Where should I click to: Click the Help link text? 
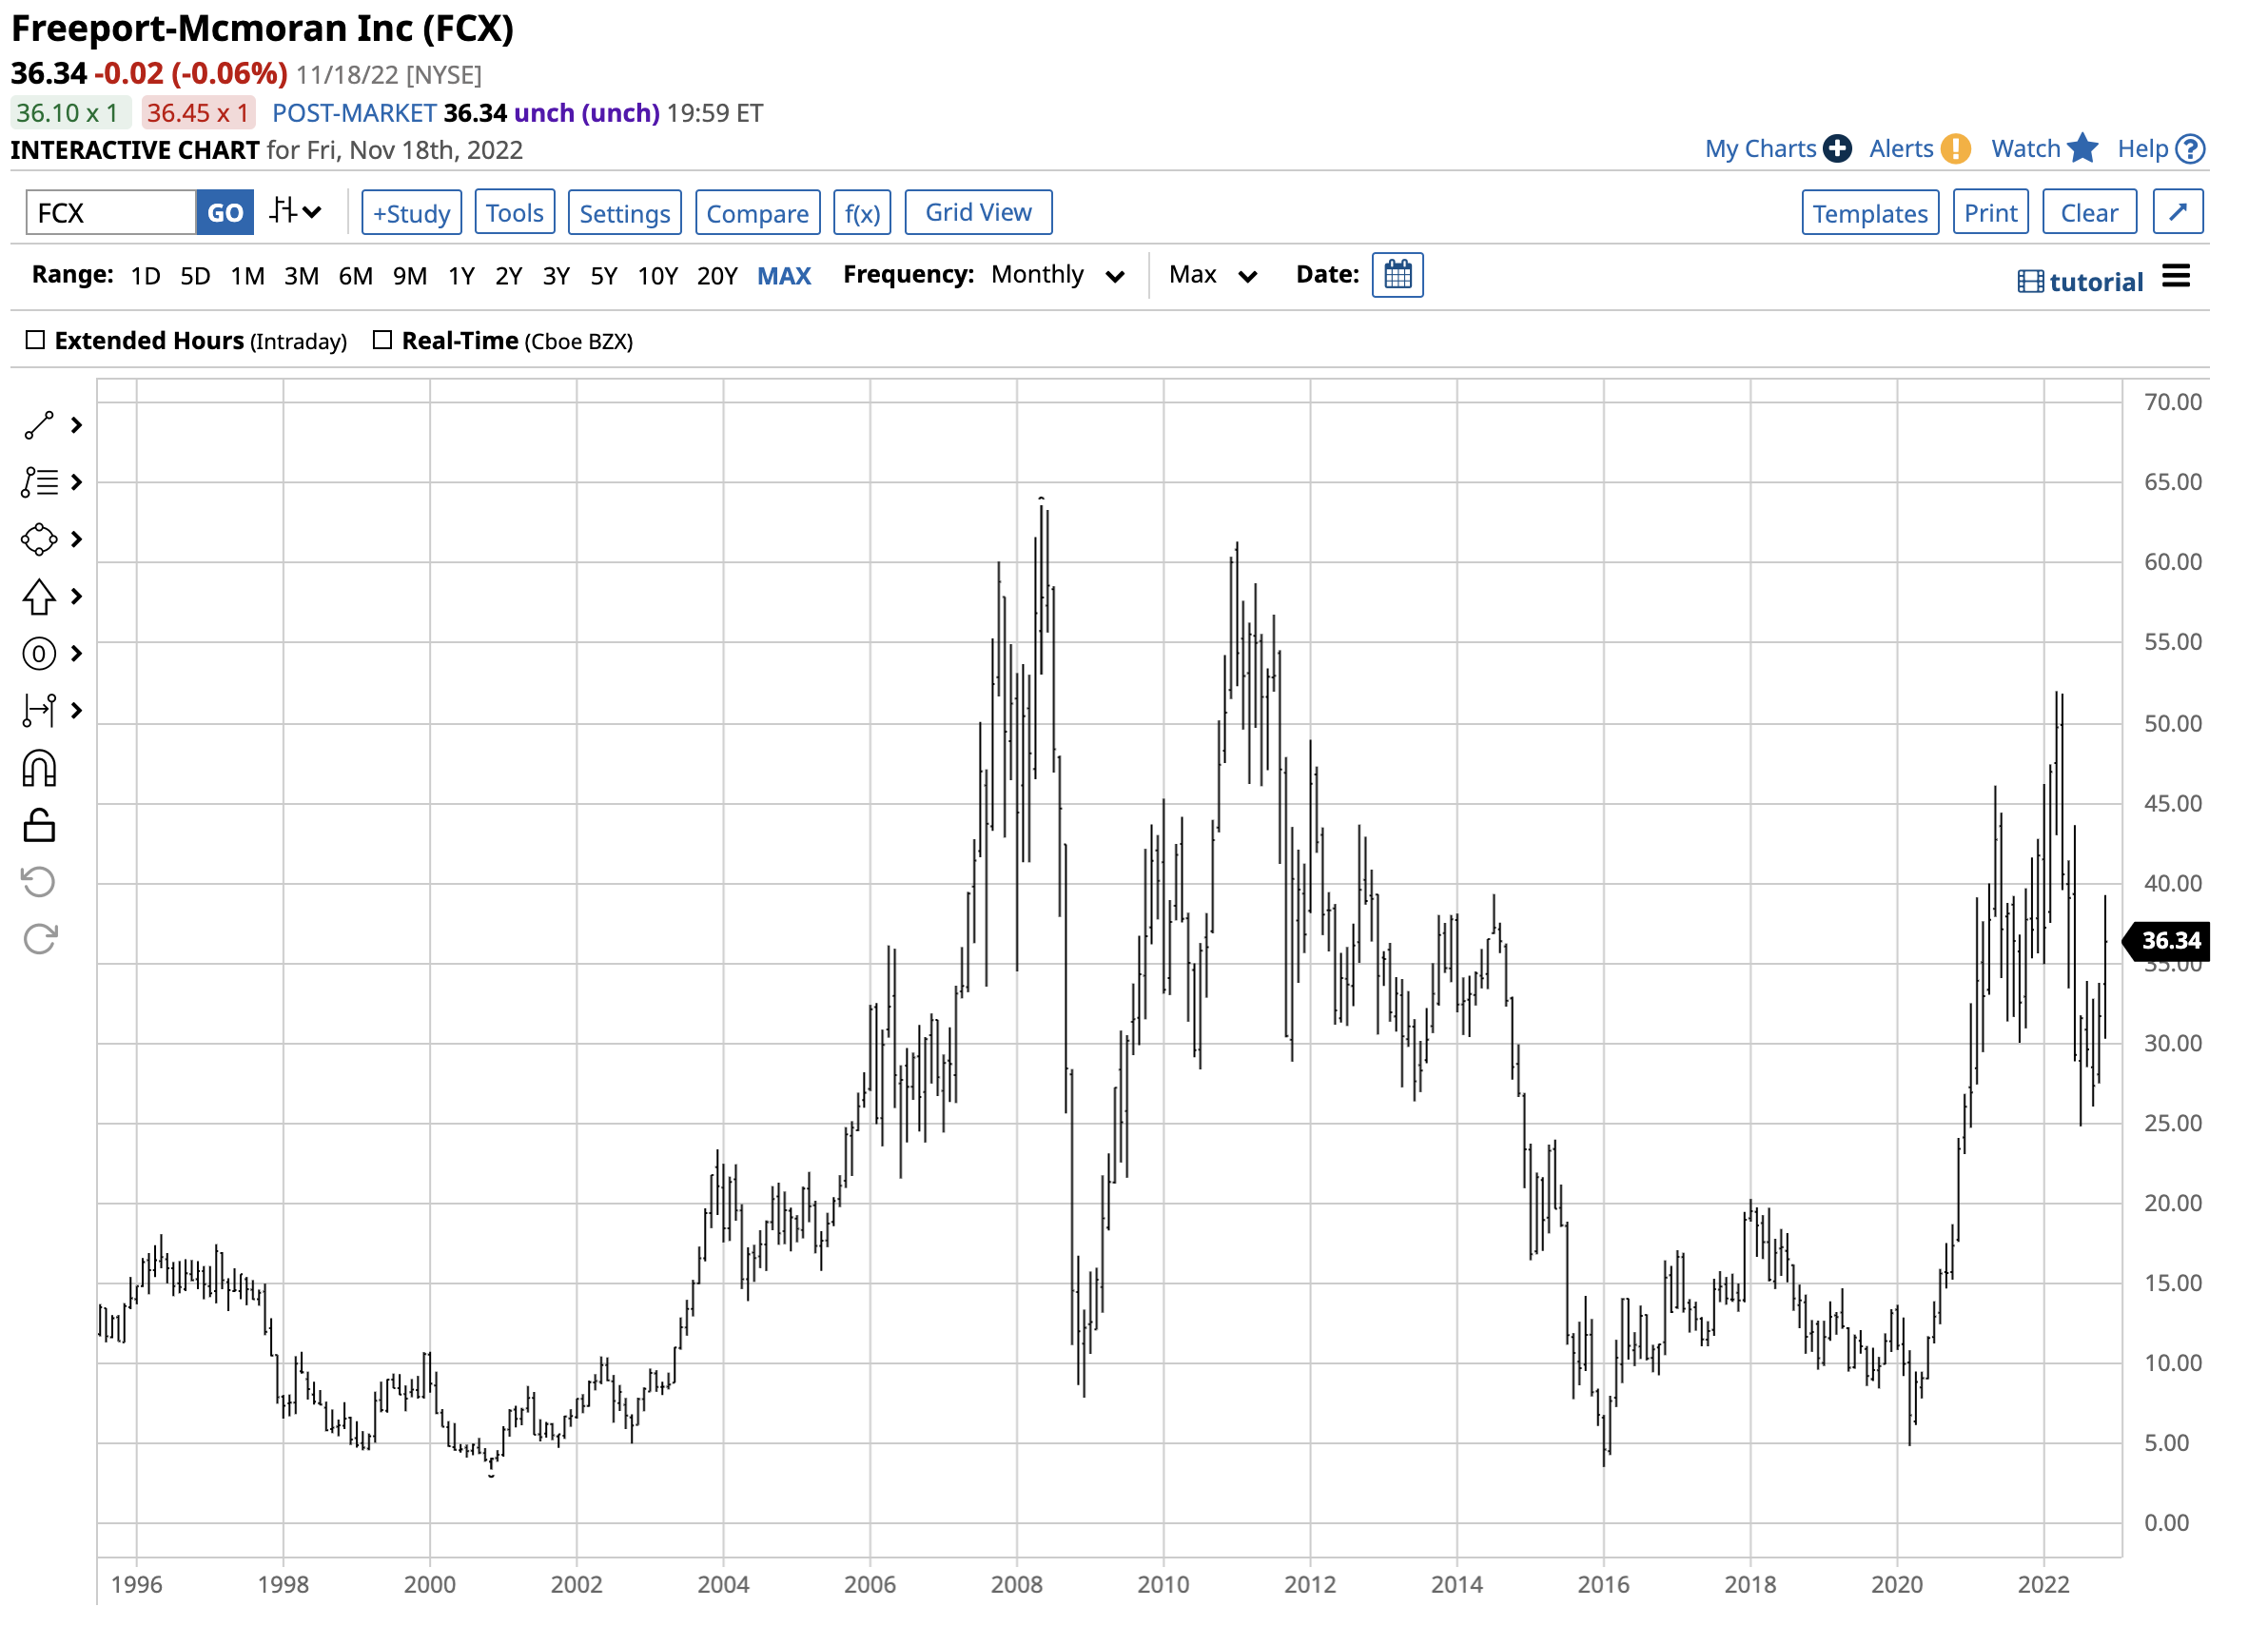click(2144, 149)
